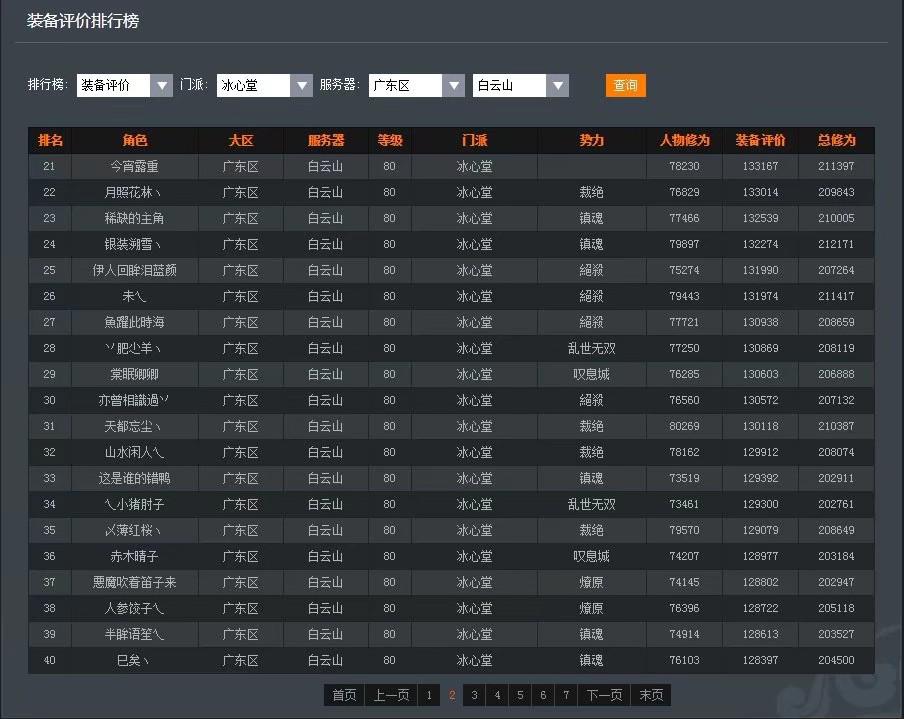Click character 恶魔吹着笛子来 in rank 37
This screenshot has height=719, width=904.
[134, 583]
